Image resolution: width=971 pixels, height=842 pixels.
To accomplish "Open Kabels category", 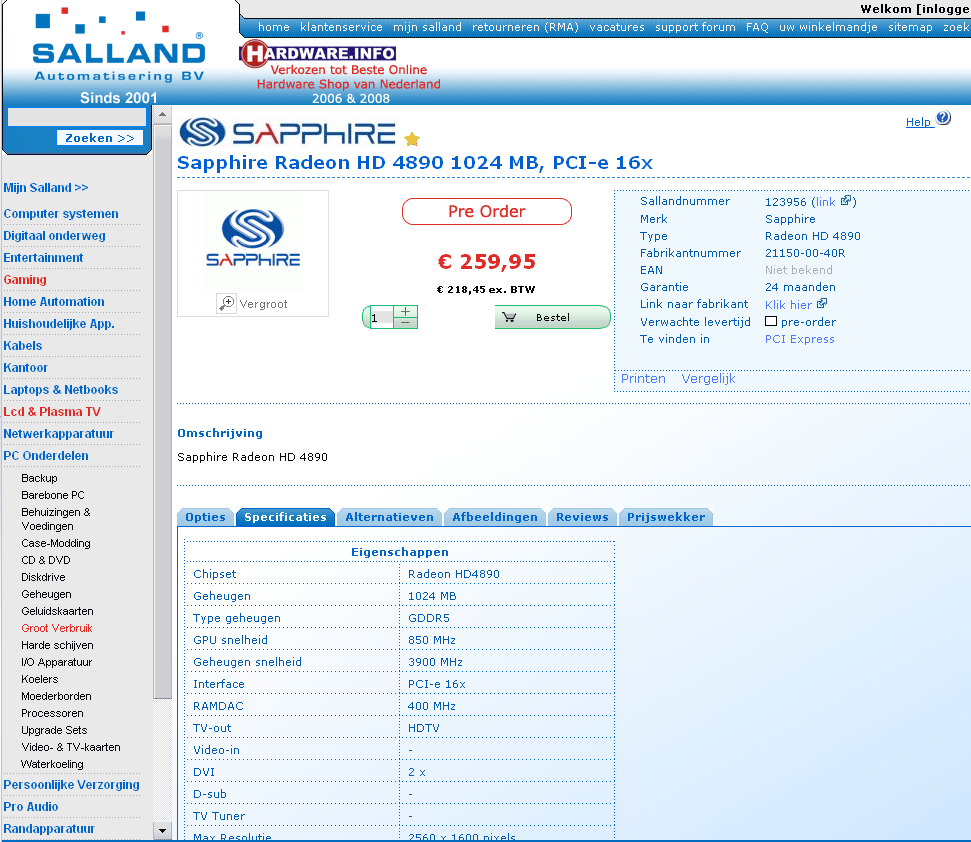I will pos(23,345).
